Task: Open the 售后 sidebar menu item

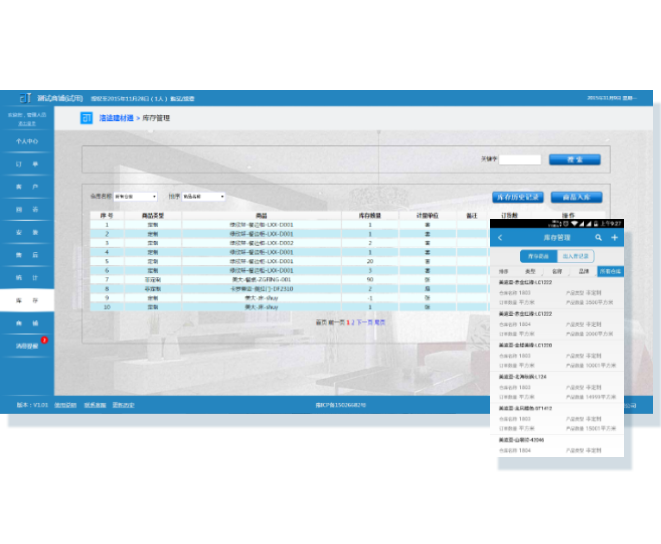Action: point(27,255)
